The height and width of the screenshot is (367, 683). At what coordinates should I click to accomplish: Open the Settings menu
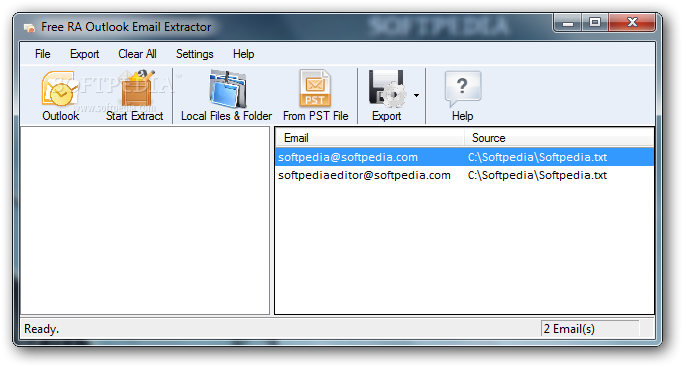coord(195,54)
